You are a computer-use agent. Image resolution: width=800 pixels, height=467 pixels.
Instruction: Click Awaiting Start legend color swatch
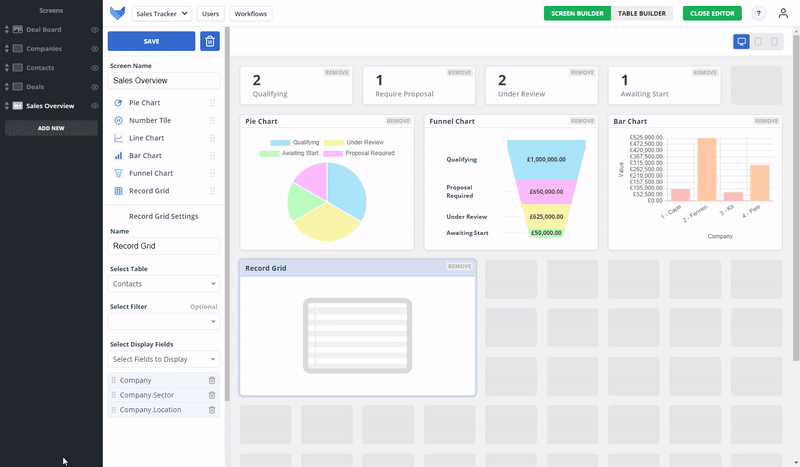(269, 153)
